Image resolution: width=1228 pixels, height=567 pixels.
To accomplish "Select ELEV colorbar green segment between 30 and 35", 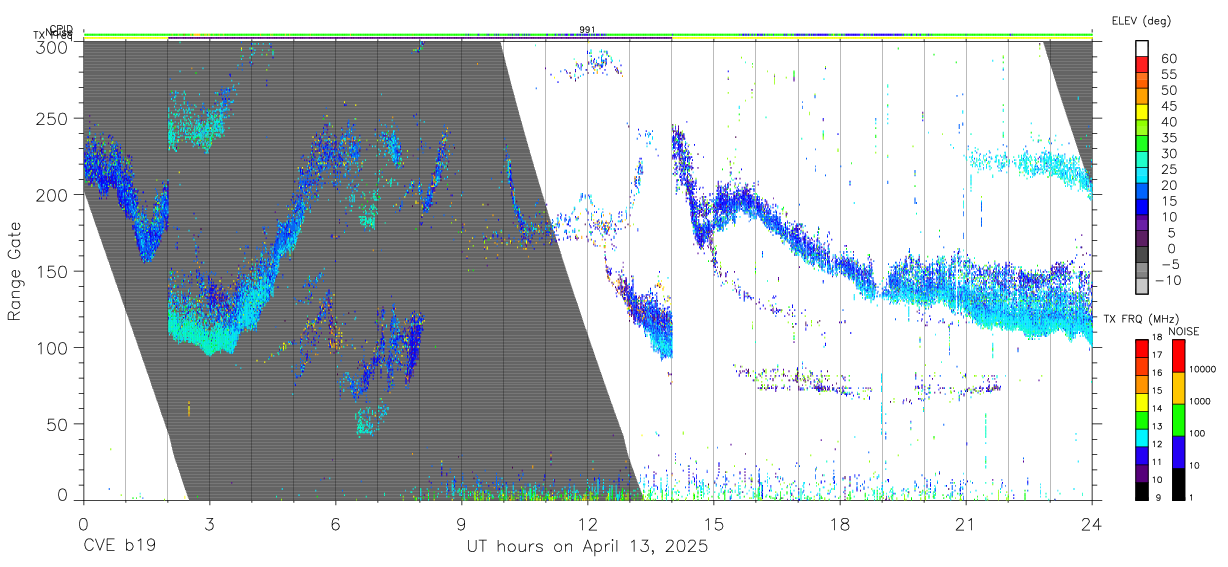I will 1142,145.
